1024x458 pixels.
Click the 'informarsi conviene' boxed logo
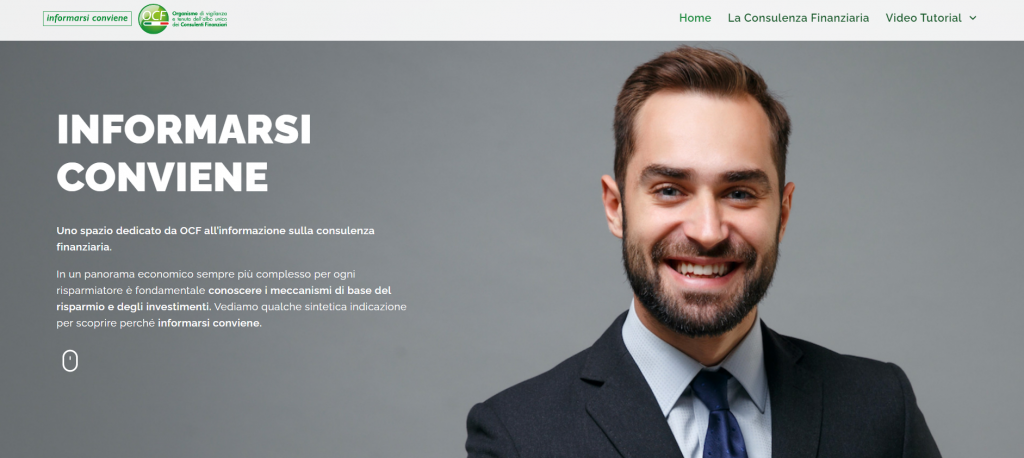(x=88, y=18)
